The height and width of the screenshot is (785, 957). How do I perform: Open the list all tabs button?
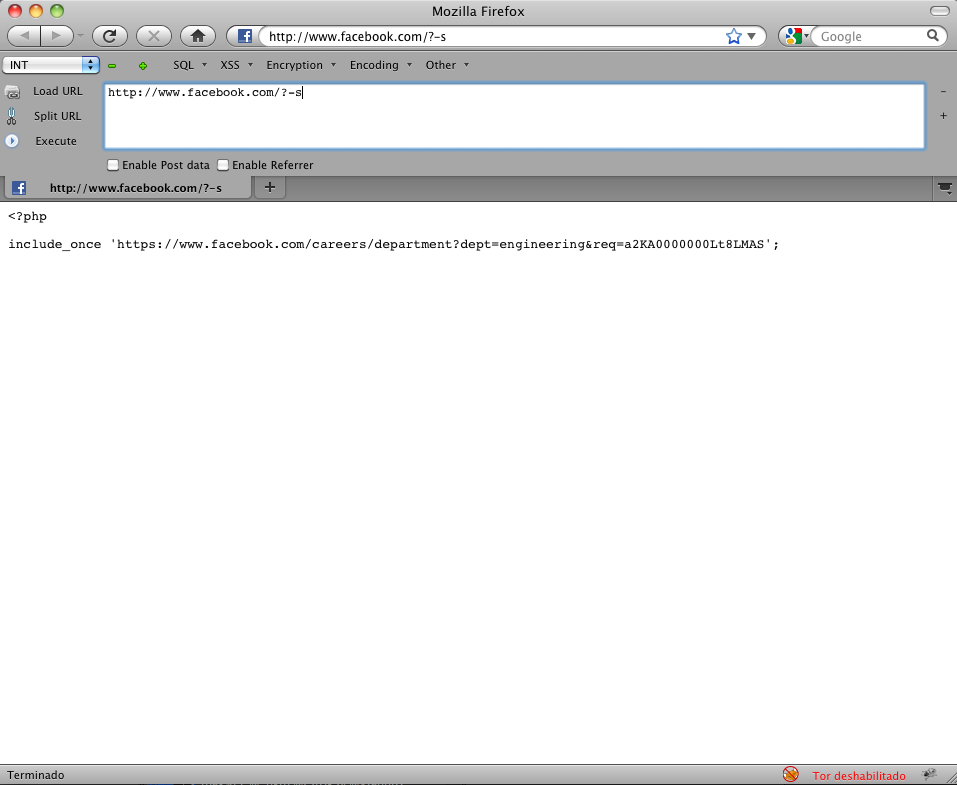click(x=945, y=188)
